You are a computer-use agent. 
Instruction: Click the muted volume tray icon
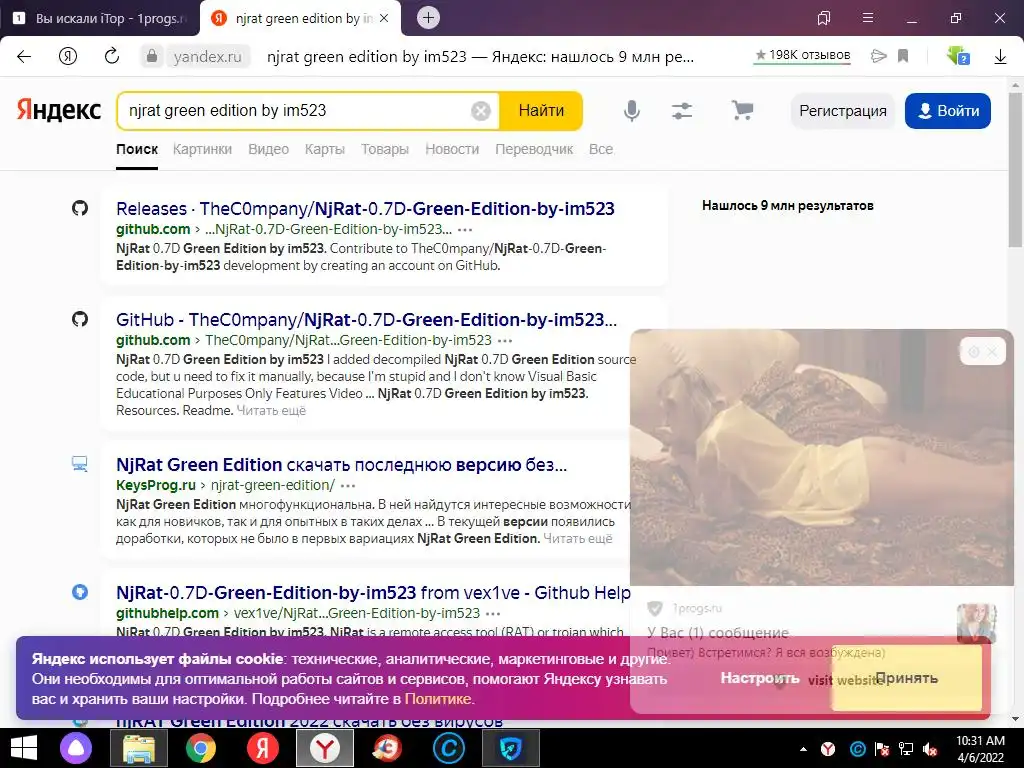[x=930, y=748]
